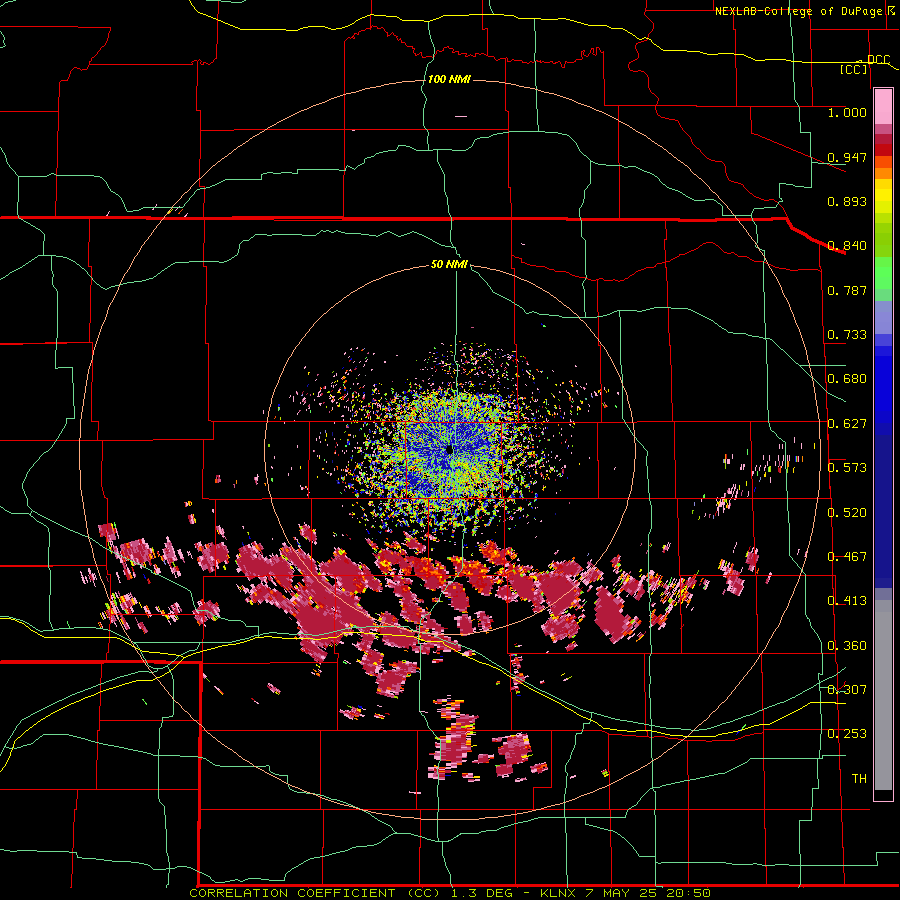Select the 0.840 legend value
The image size is (900, 900).
pyautogui.click(x=847, y=246)
